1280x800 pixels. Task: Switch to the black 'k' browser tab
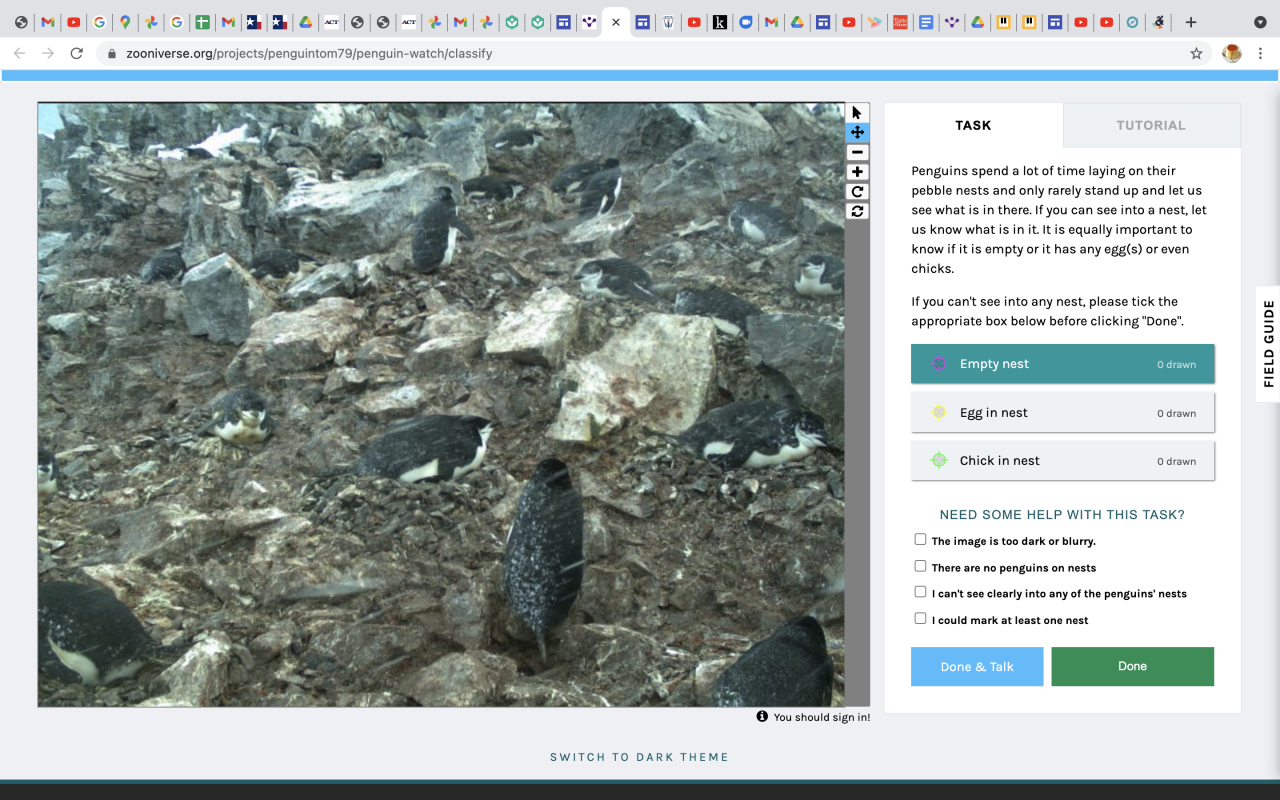click(x=719, y=22)
